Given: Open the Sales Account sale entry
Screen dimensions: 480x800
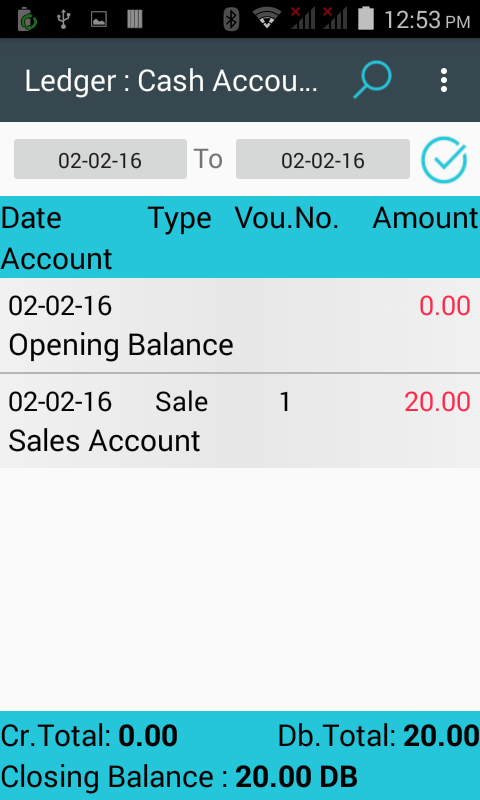Looking at the screenshot, I should click(x=240, y=421).
